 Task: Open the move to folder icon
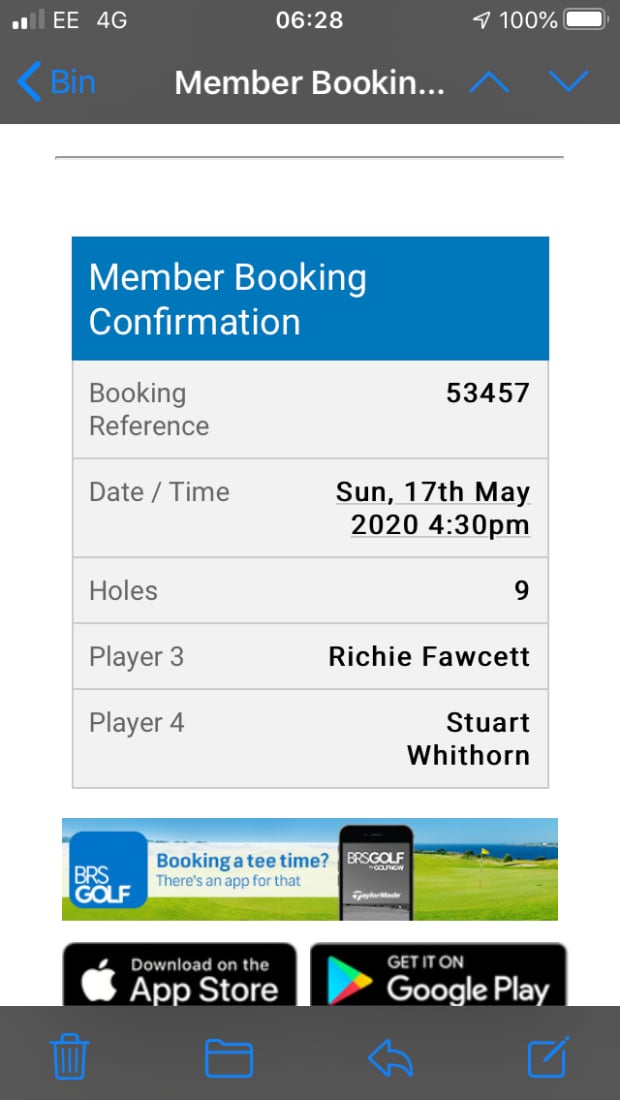(x=229, y=1057)
